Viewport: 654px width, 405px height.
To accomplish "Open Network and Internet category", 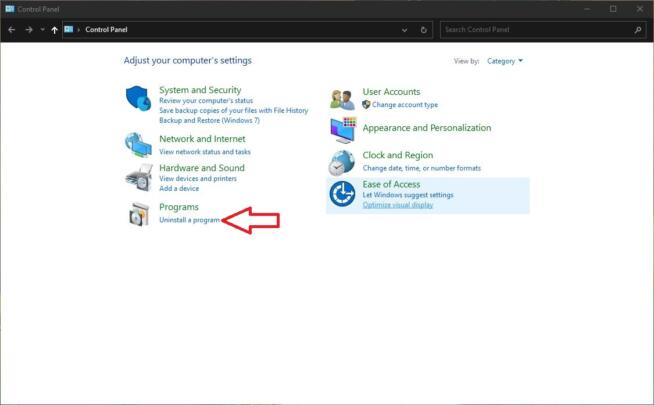I will (202, 139).
